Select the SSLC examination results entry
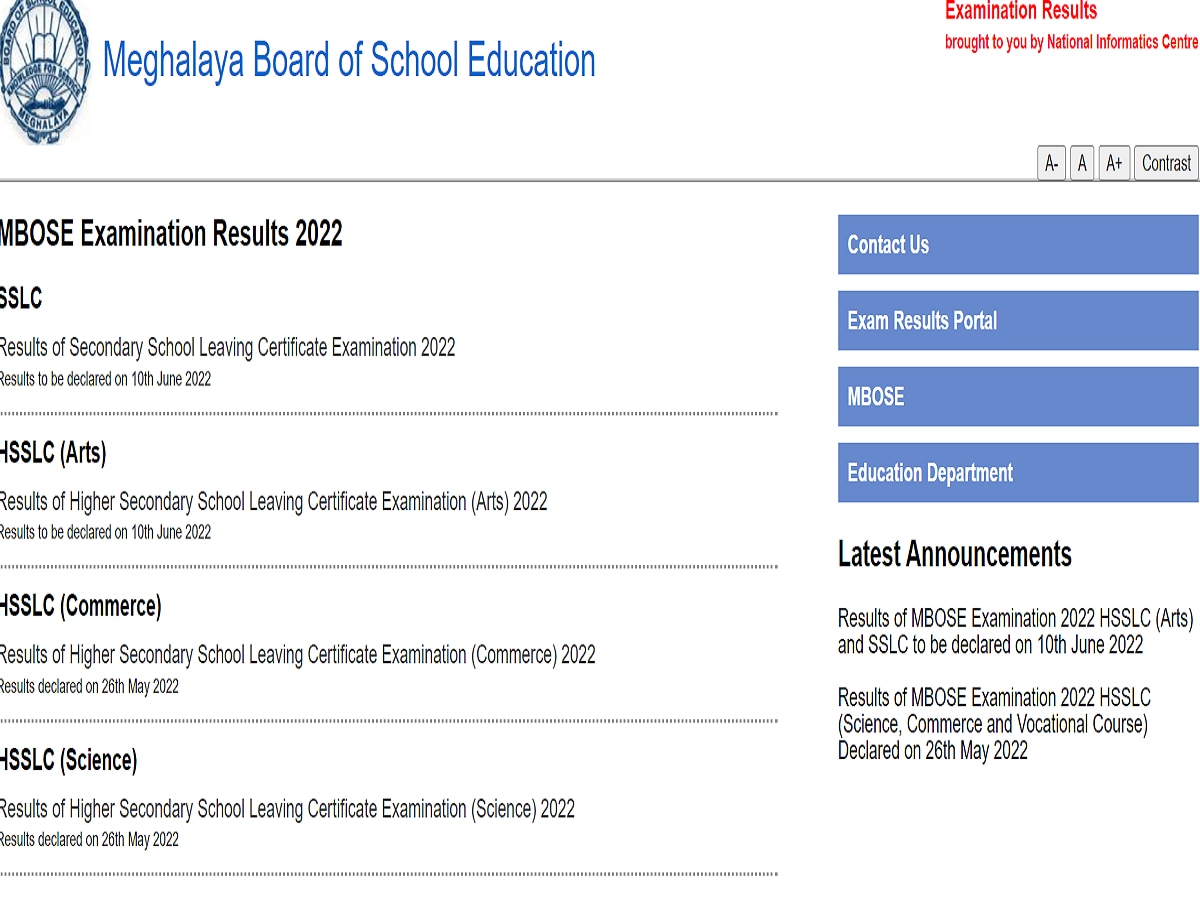Image resolution: width=1200 pixels, height=900 pixels. click(227, 347)
